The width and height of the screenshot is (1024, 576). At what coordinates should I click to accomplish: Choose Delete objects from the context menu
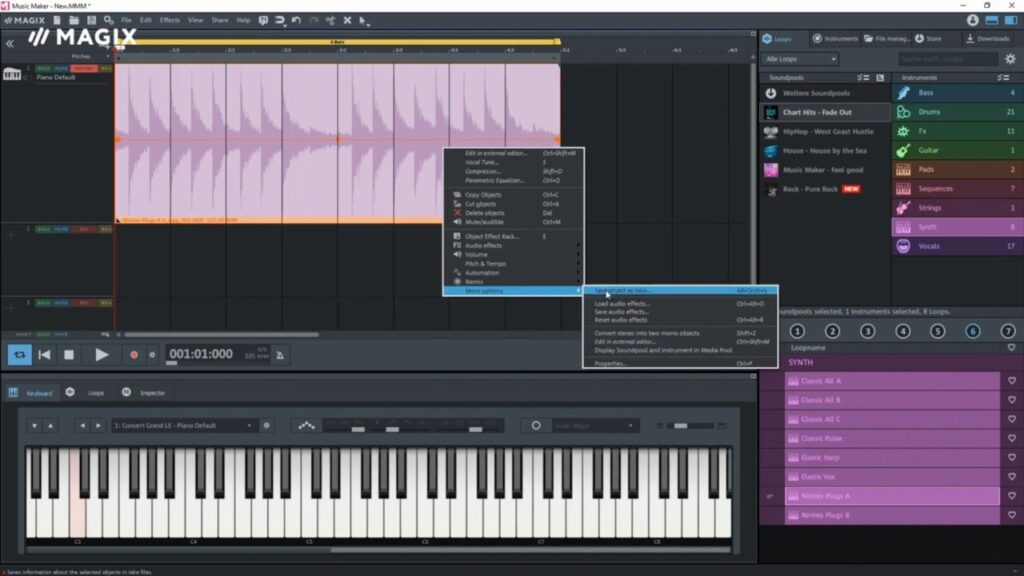513,213
